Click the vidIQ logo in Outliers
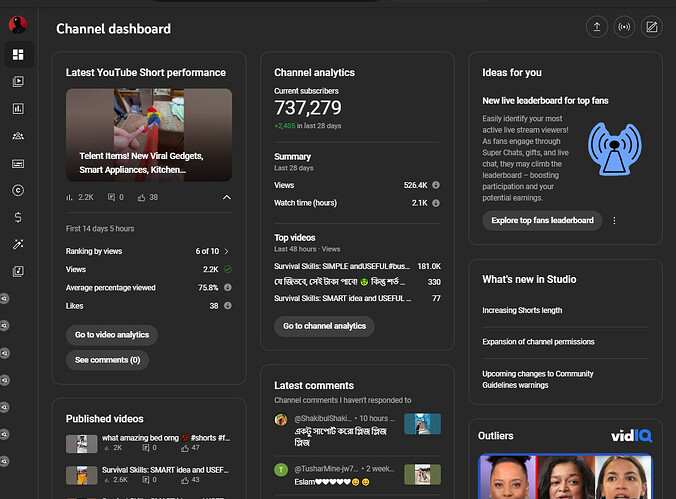Screen dimensions: 676x499 click(631, 436)
